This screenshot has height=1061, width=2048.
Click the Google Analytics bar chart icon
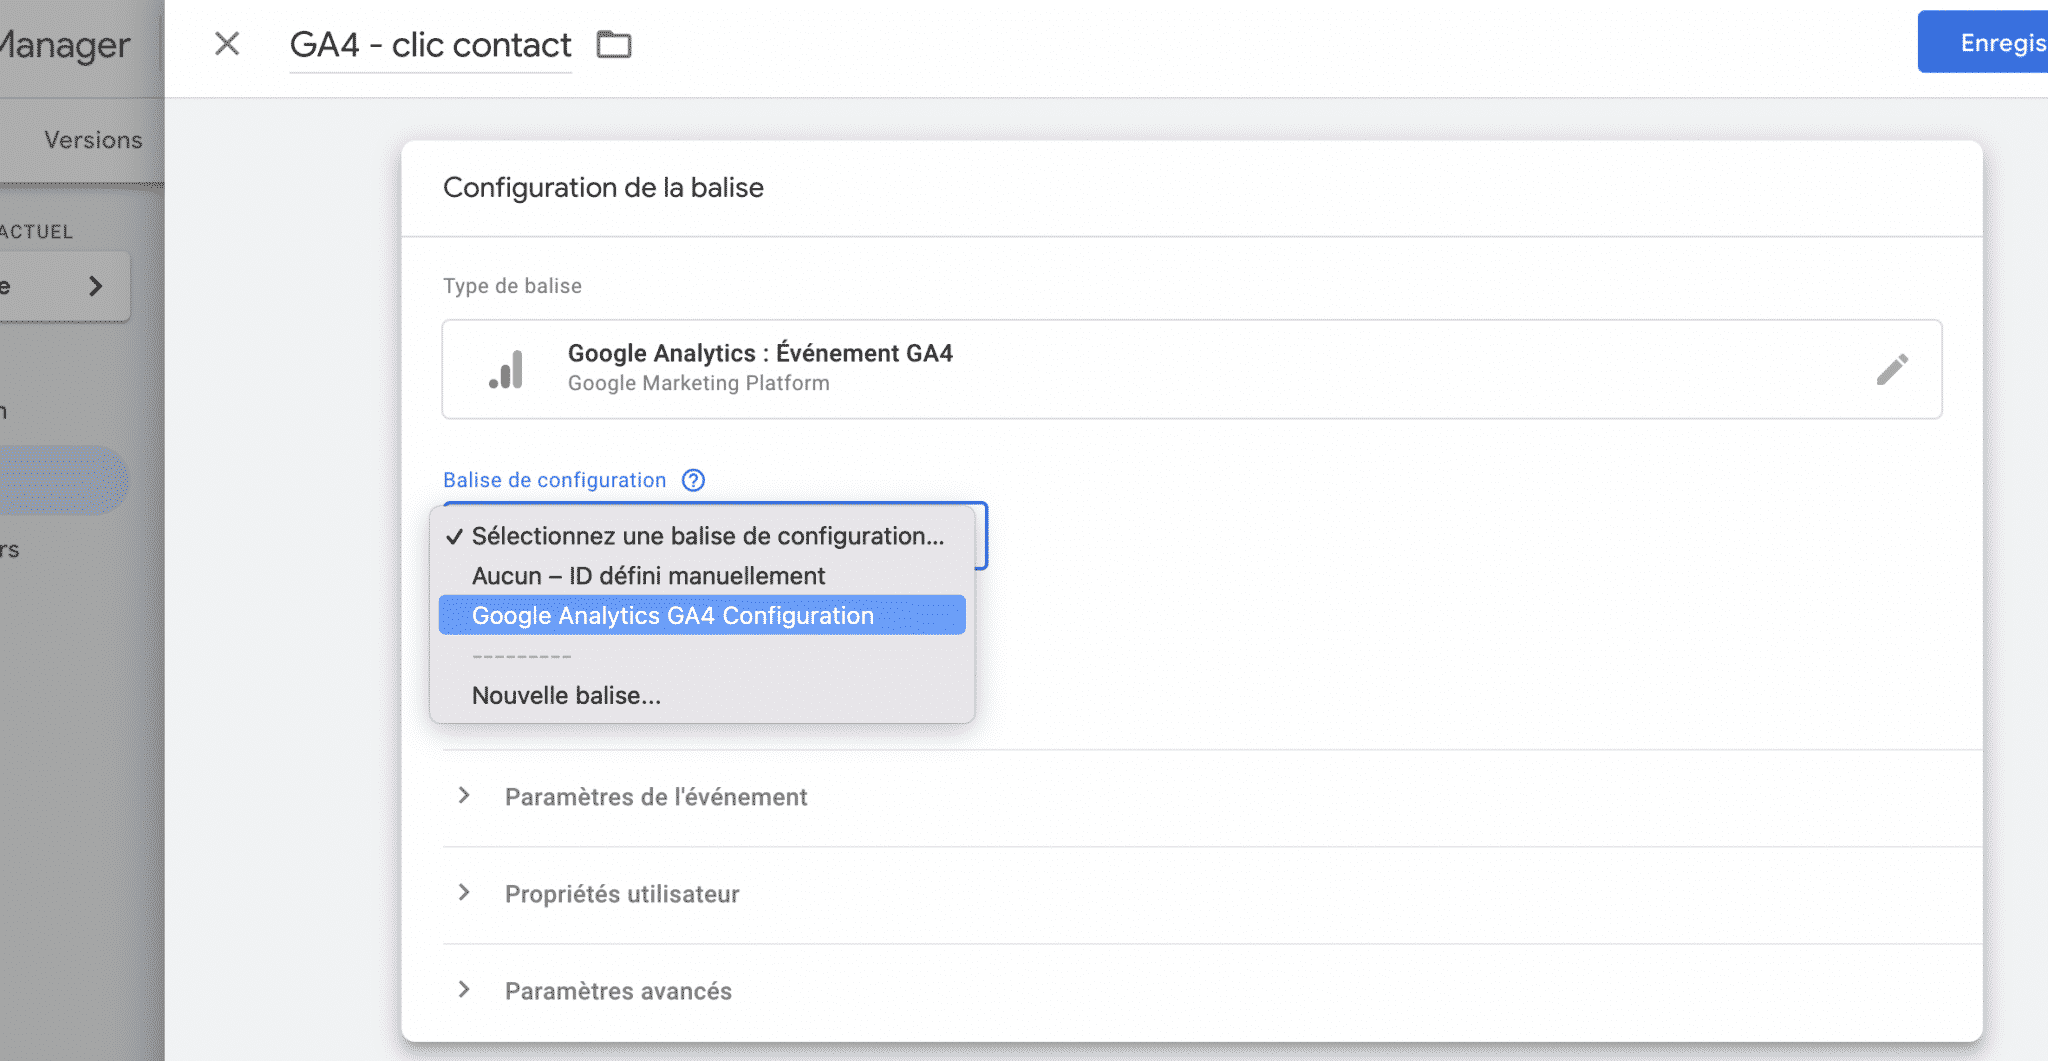tap(506, 369)
